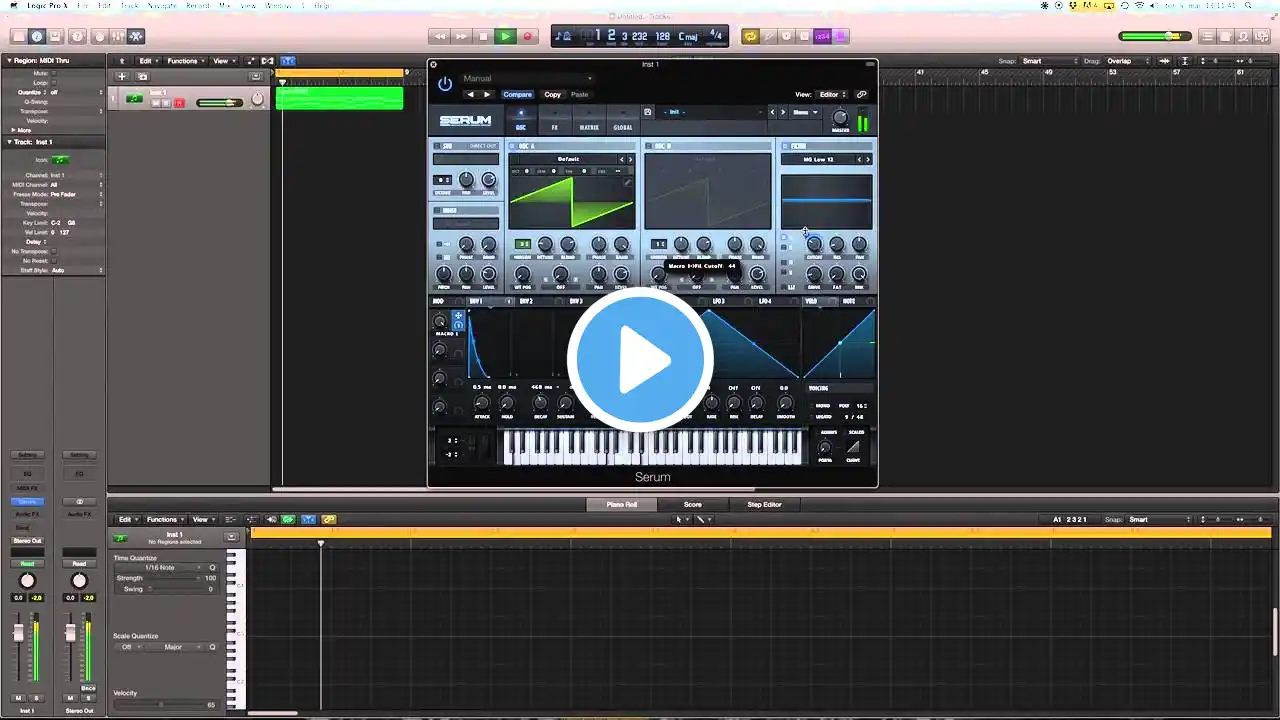Image resolution: width=1280 pixels, height=720 pixels.
Task: Open the Editors scissors button
Action: click(x=137, y=37)
